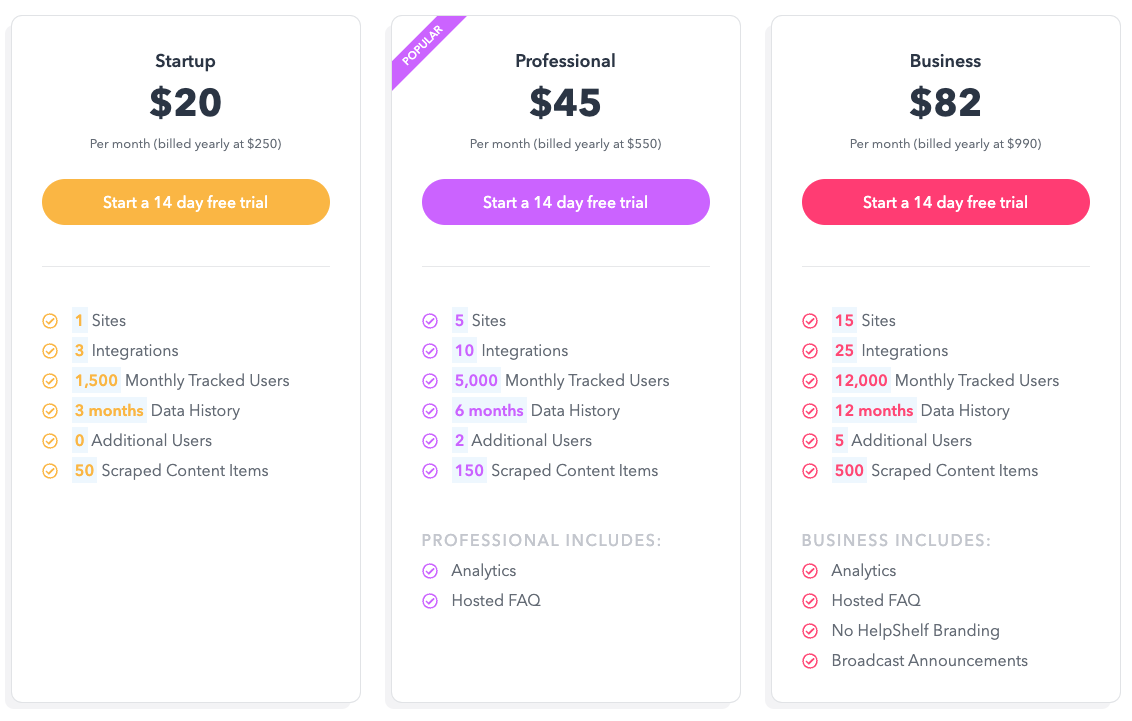Click checkmark icon beside No HelpShelf Branding
This screenshot has height=721, width=1132.
(x=810, y=631)
